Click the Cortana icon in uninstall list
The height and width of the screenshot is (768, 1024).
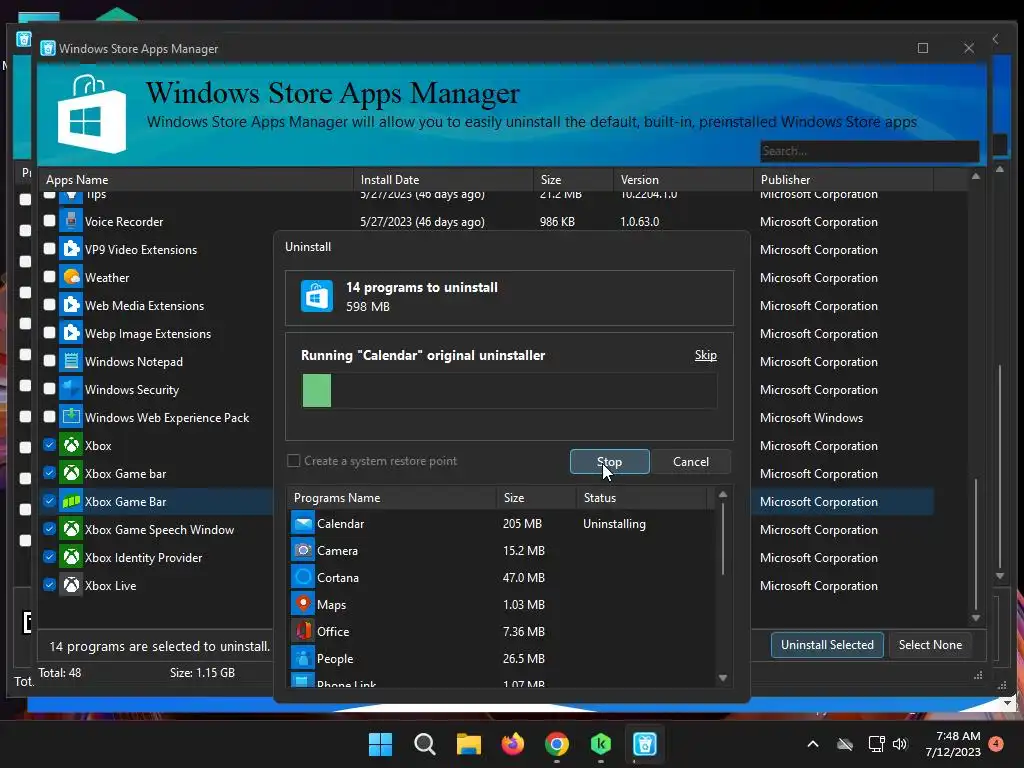(302, 577)
